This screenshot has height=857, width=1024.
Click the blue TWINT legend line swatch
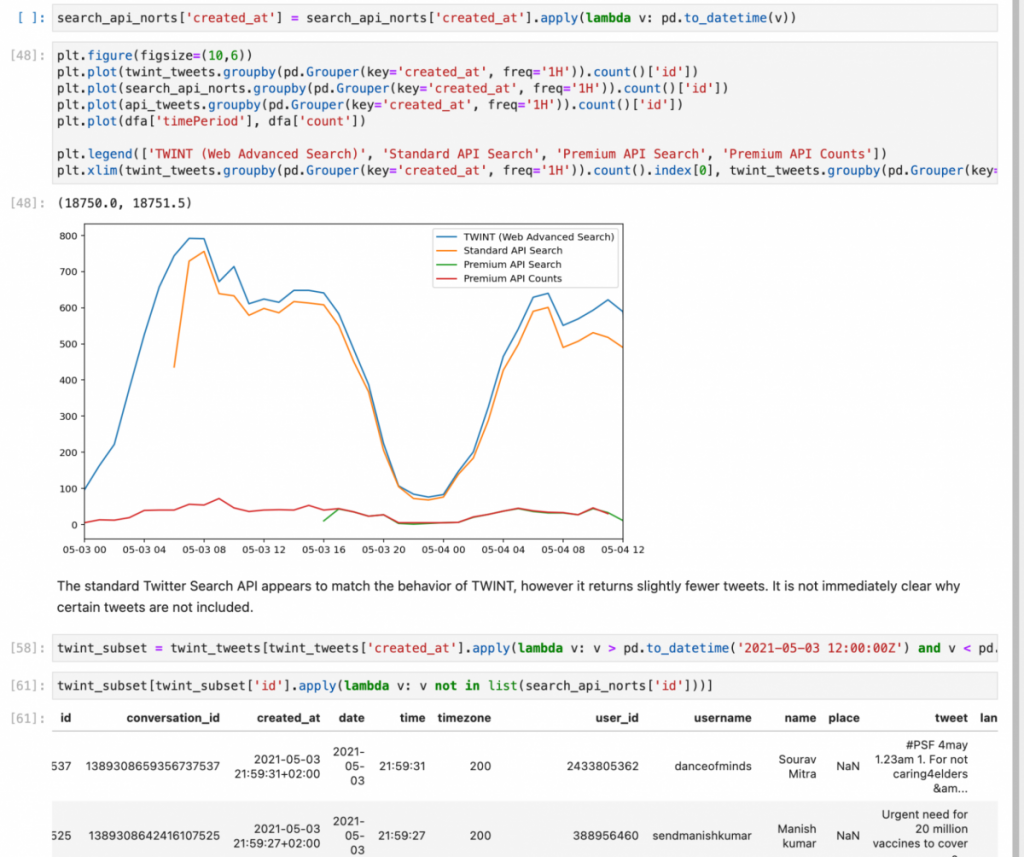click(444, 237)
